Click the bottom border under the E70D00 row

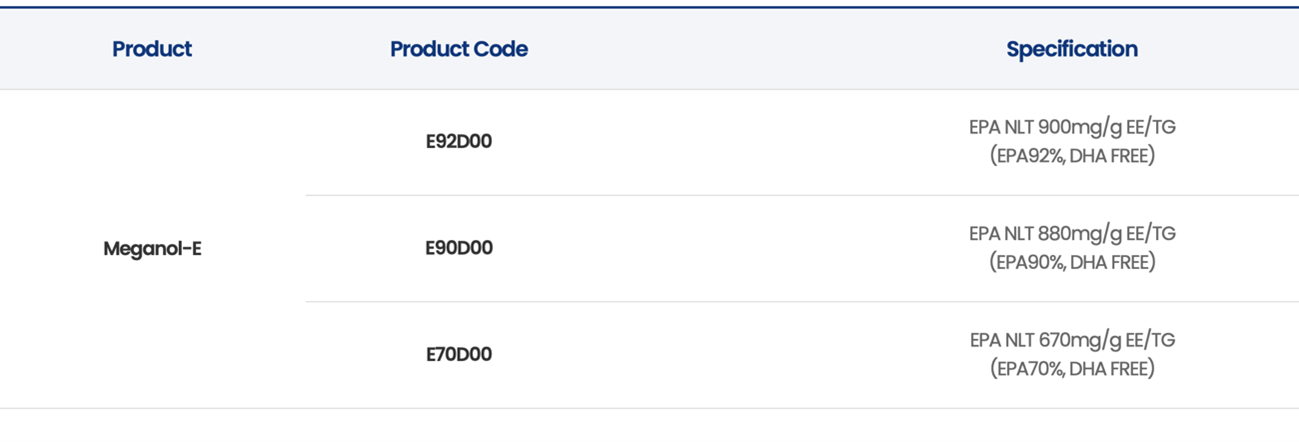coord(650,408)
